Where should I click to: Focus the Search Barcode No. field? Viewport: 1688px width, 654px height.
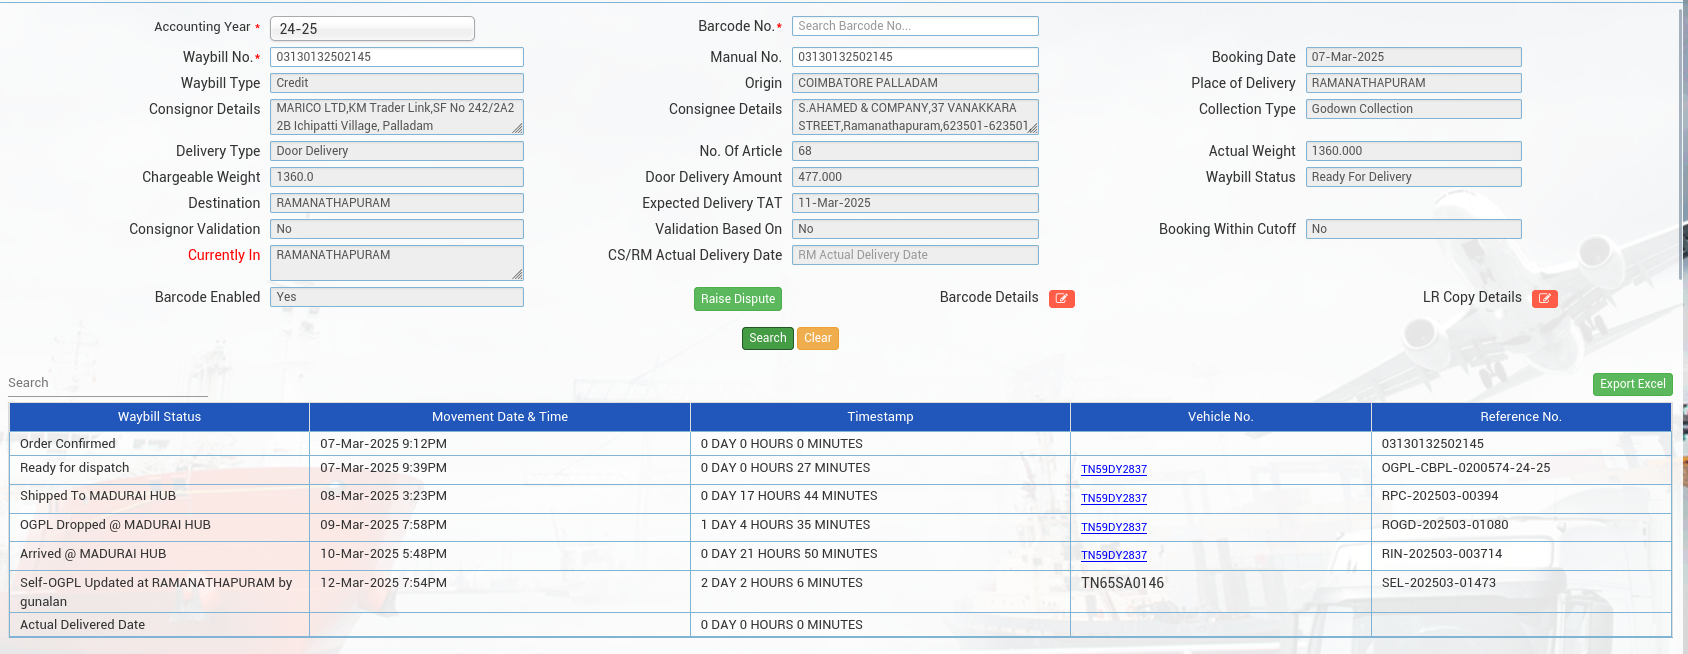pyautogui.click(x=914, y=26)
